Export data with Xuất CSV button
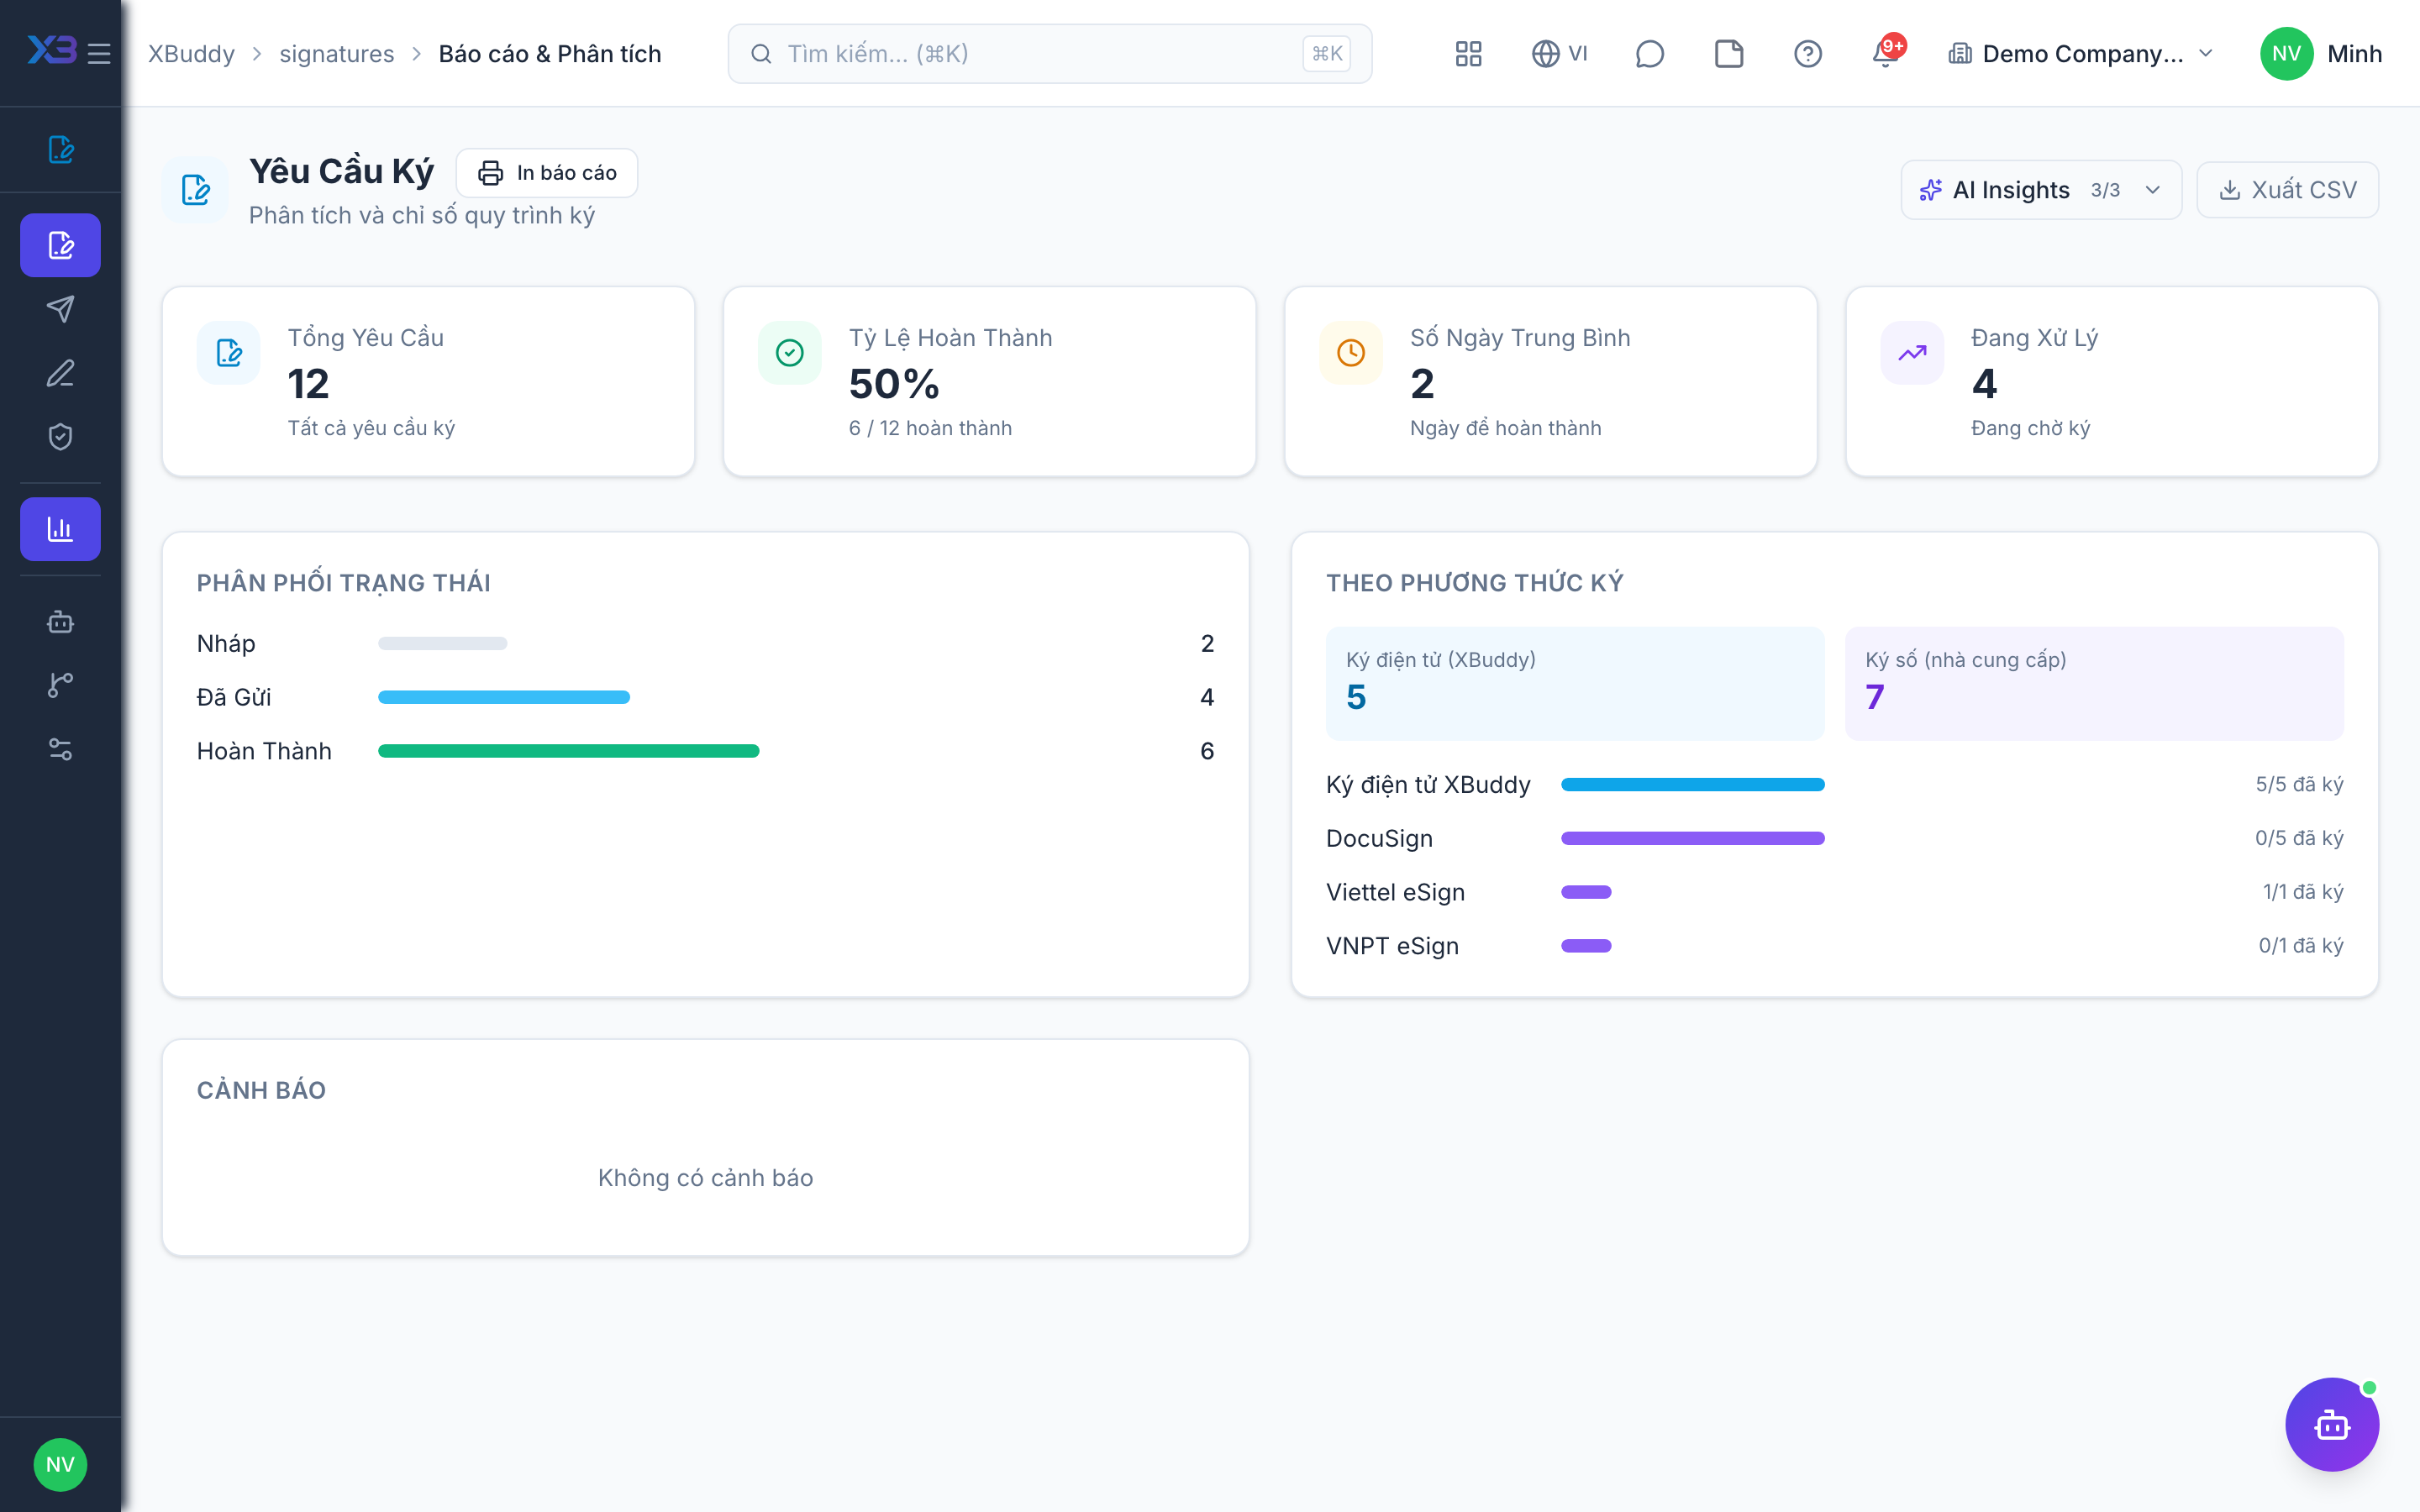The height and width of the screenshot is (1512, 2420). click(2288, 190)
